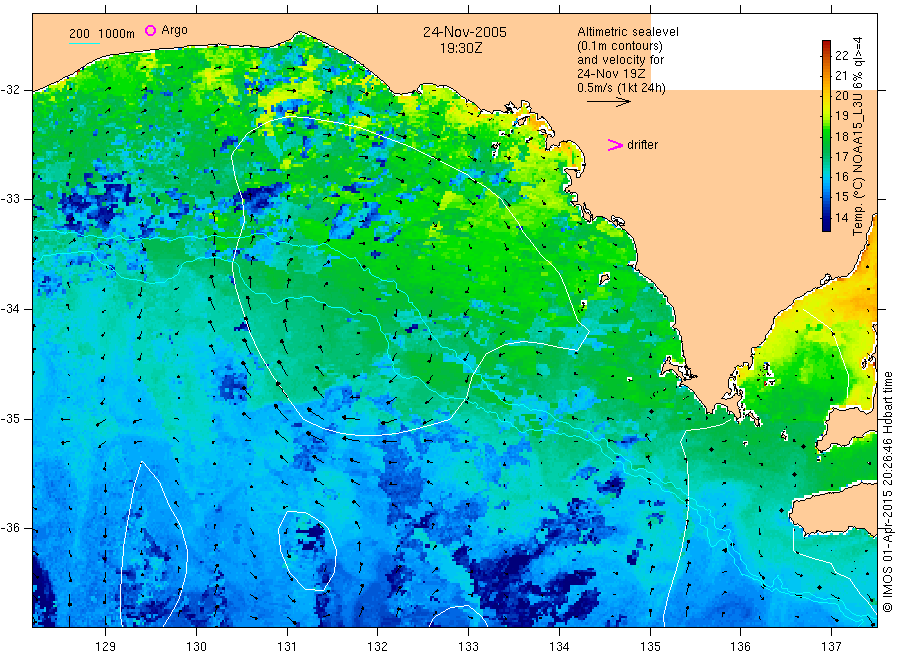Click the cyan depth contour legend line
Image resolution: width=900 pixels, height=660 pixels.
84,42
